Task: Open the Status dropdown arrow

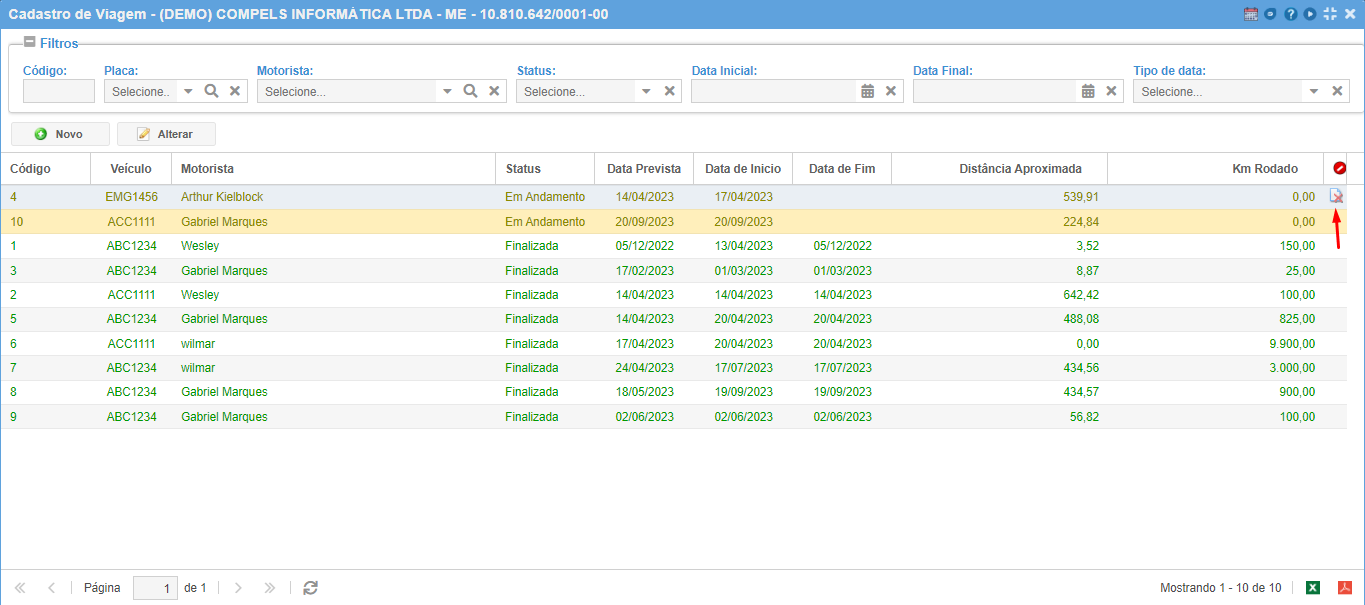Action: pyautogui.click(x=646, y=91)
